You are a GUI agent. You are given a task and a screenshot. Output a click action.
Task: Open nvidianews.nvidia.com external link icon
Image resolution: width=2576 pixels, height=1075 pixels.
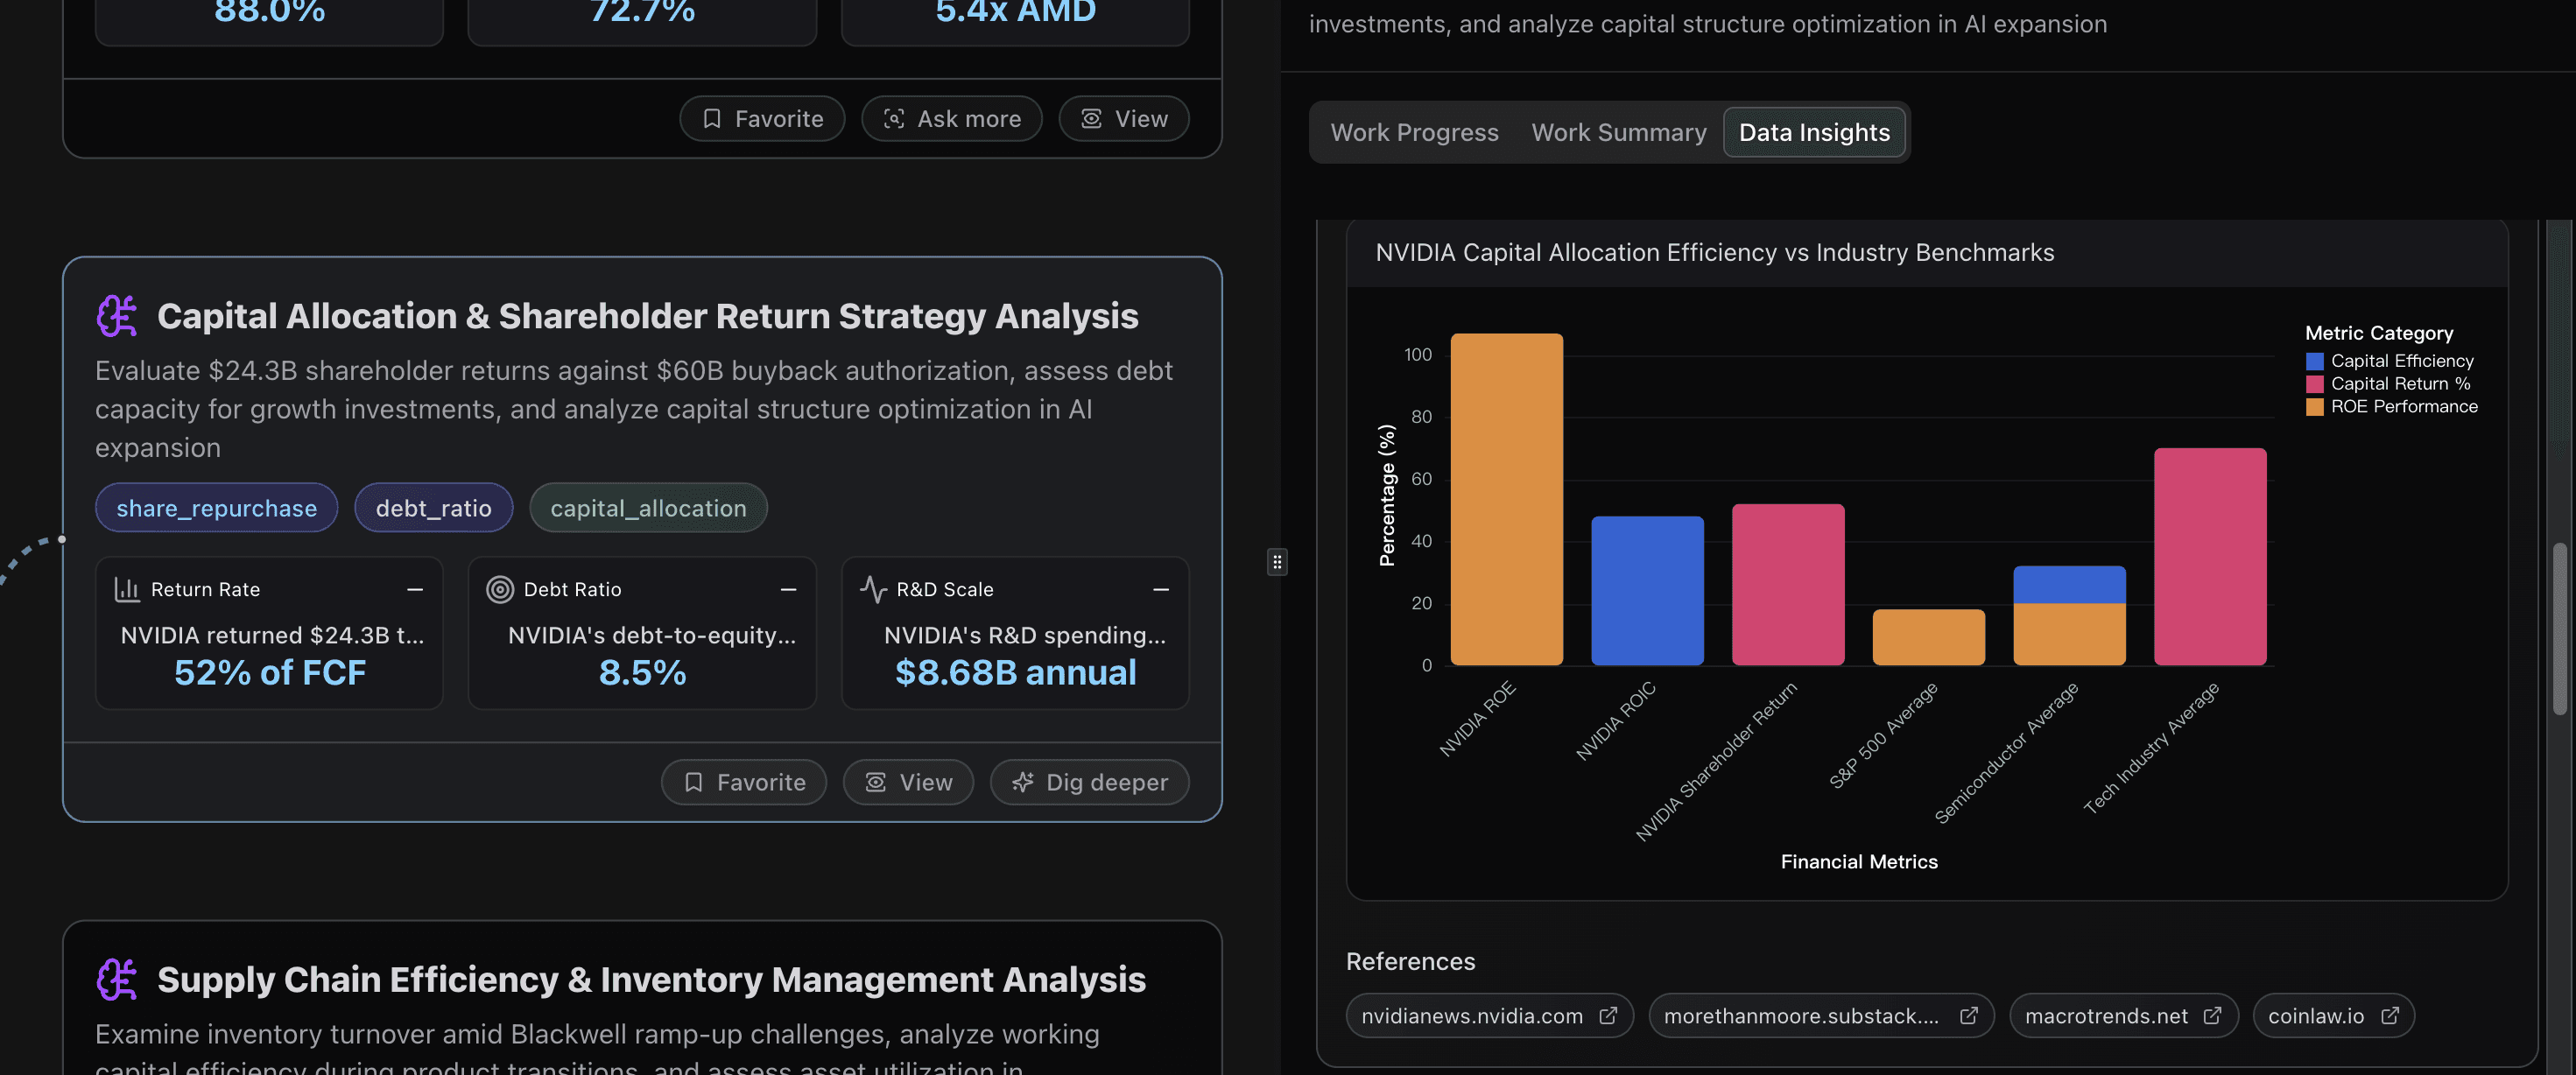[x=1608, y=1015]
